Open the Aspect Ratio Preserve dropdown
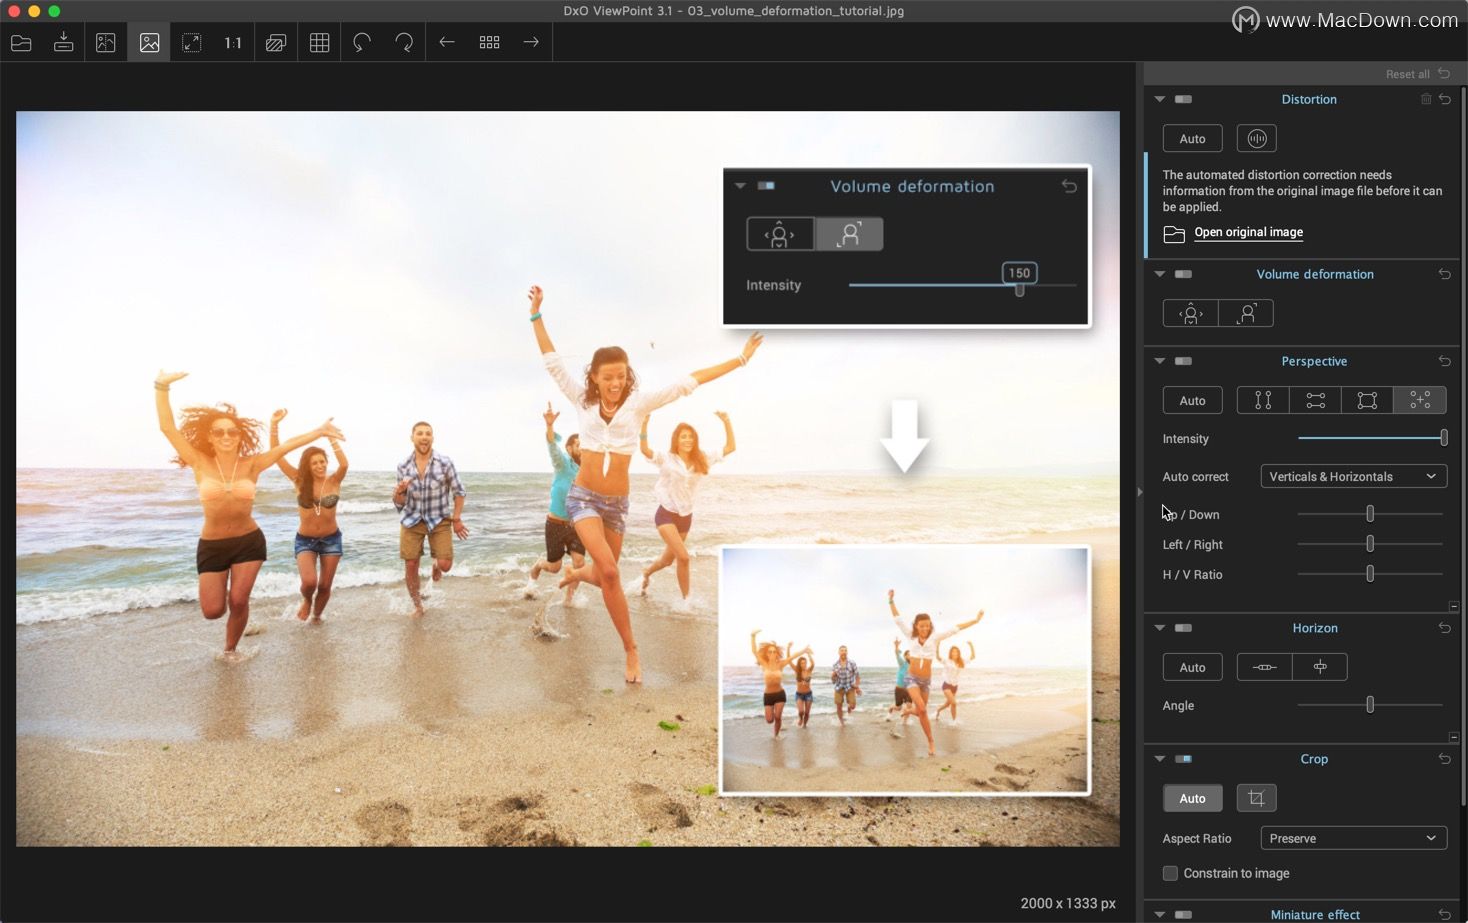The image size is (1468, 923). coord(1353,838)
